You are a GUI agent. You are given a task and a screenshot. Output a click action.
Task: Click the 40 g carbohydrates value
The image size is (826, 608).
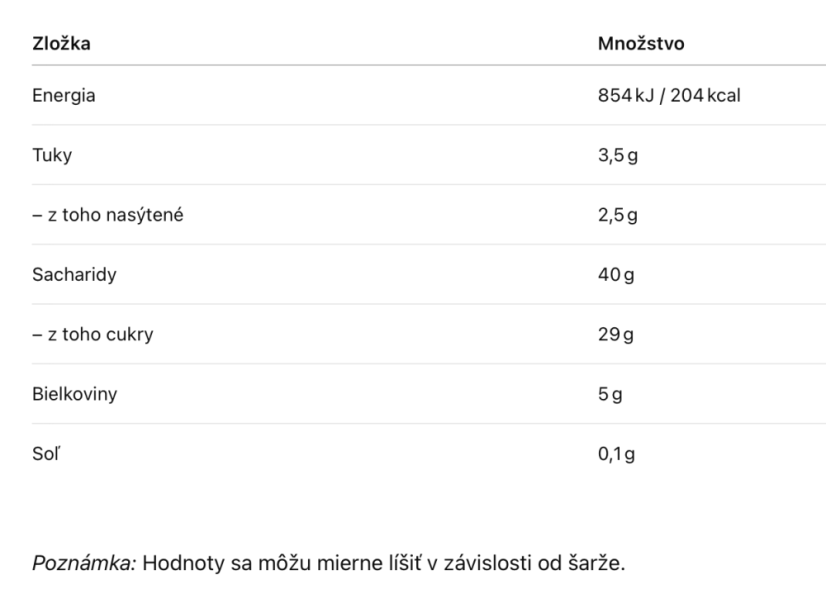(x=616, y=274)
